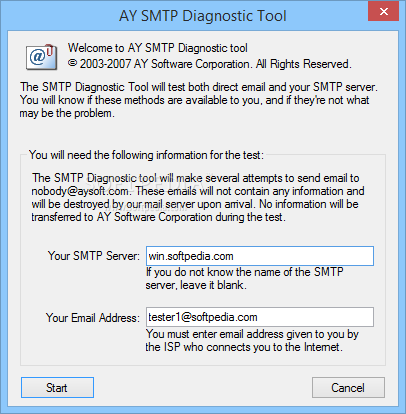Click the Start button

pyautogui.click(x=57, y=387)
